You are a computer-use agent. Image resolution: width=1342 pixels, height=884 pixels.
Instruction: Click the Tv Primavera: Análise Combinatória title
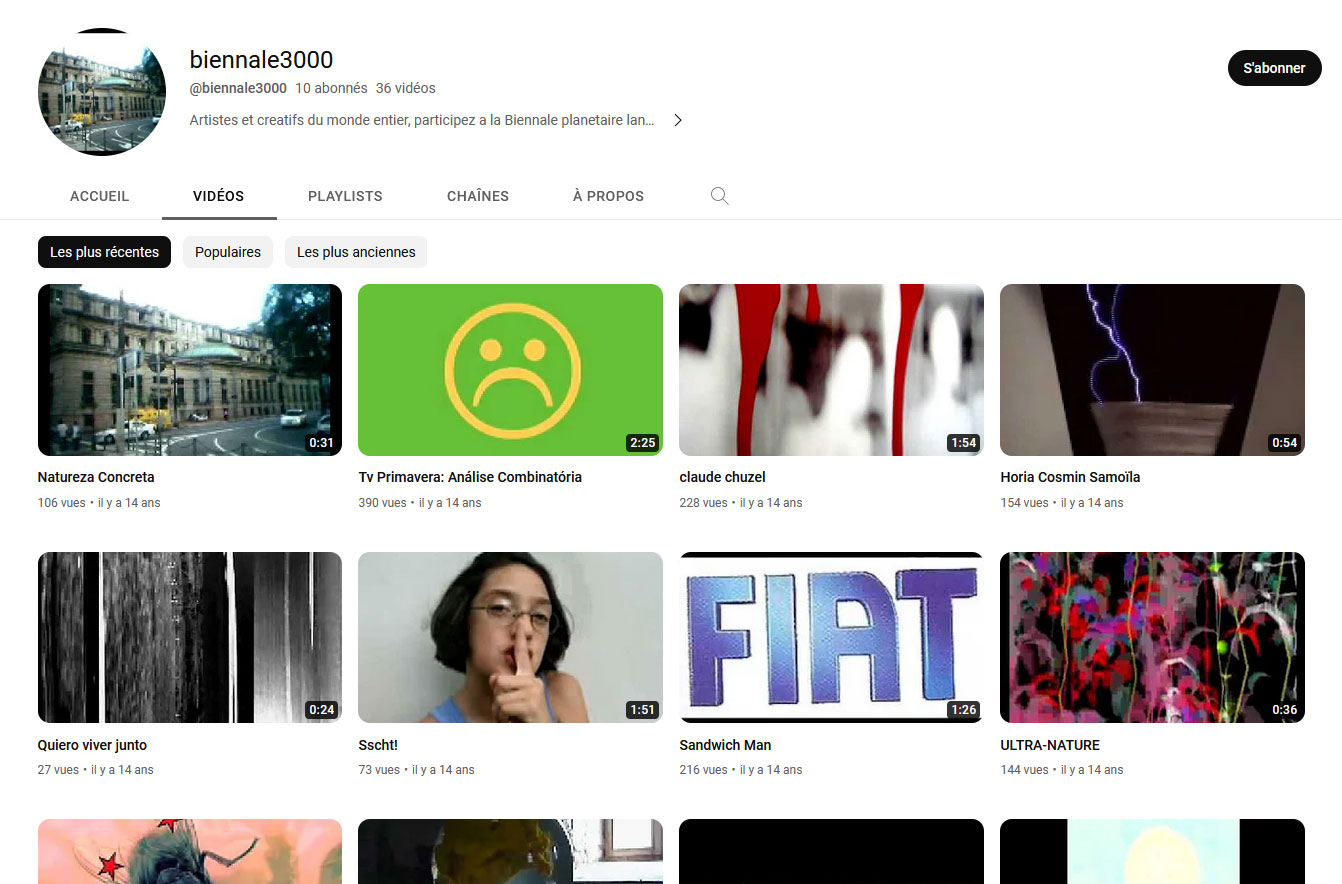[x=470, y=477]
